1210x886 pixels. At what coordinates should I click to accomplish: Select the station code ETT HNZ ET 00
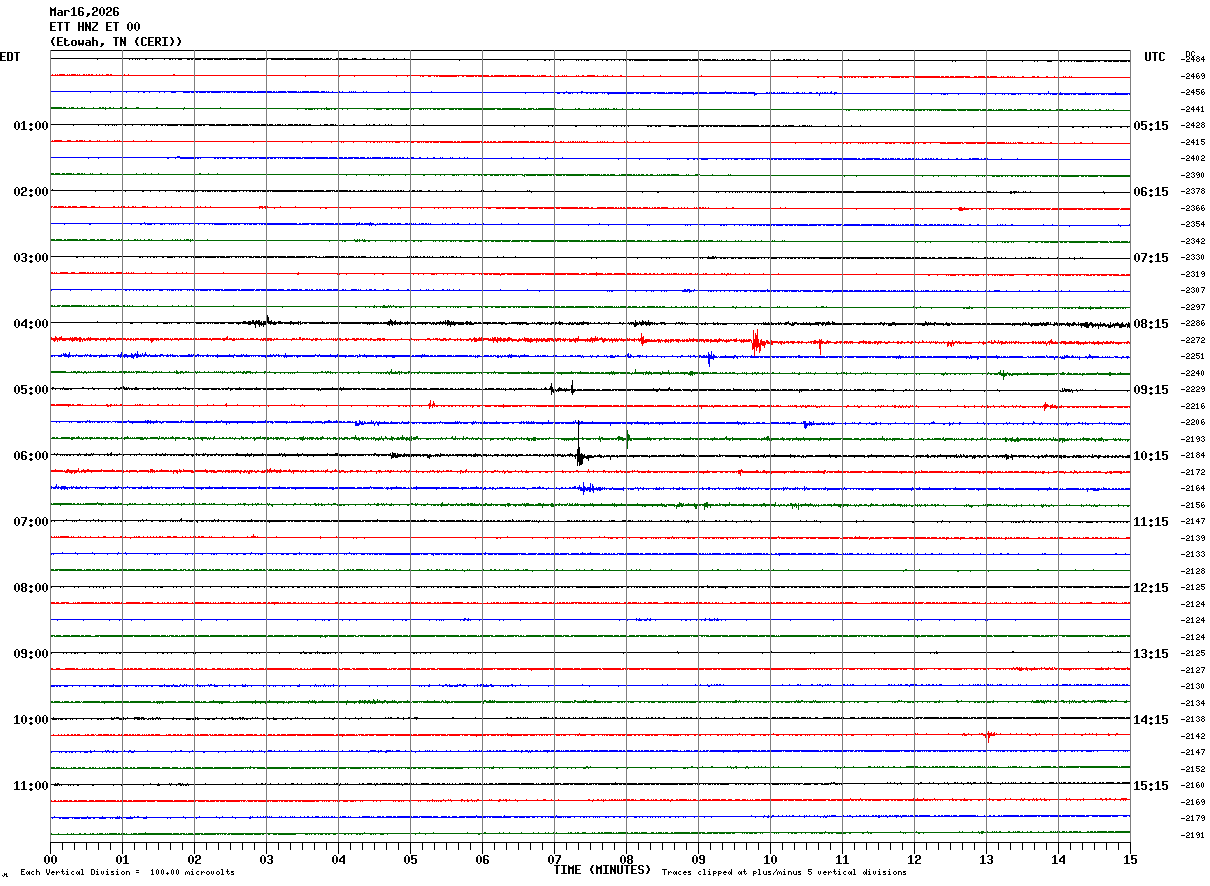[x=95, y=27]
